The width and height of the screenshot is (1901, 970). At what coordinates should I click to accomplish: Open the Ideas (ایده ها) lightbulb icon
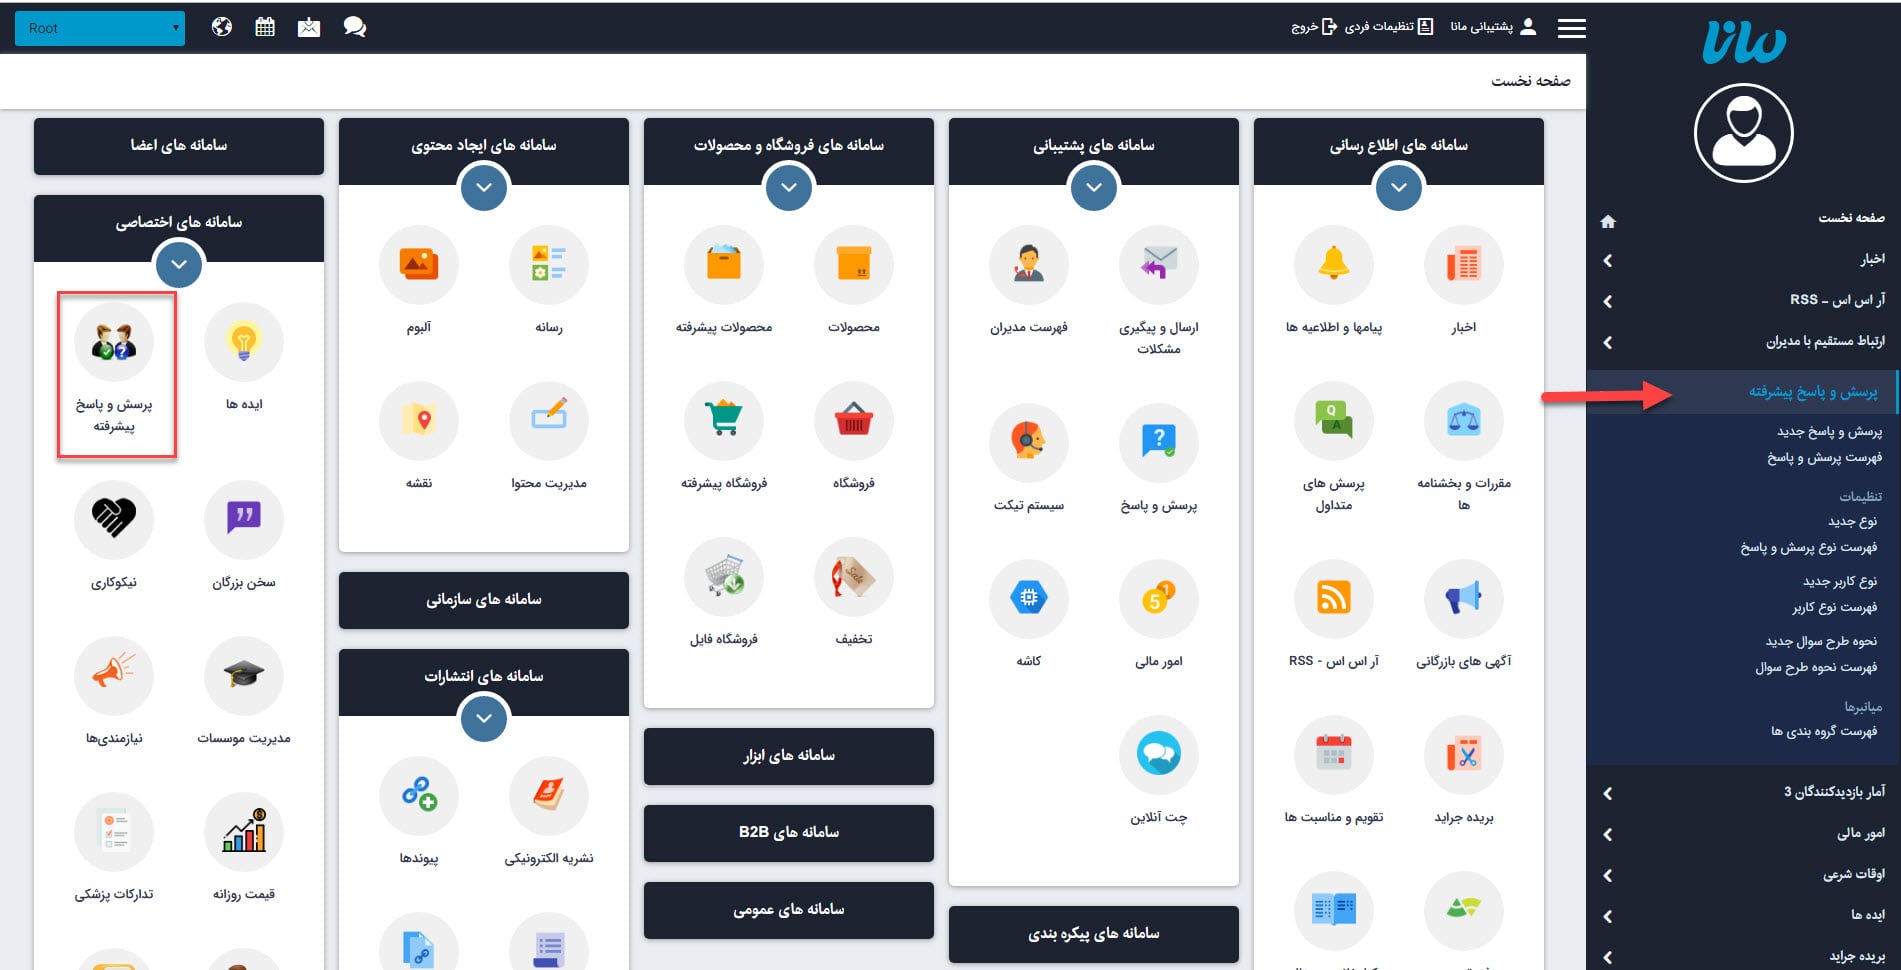pos(243,343)
